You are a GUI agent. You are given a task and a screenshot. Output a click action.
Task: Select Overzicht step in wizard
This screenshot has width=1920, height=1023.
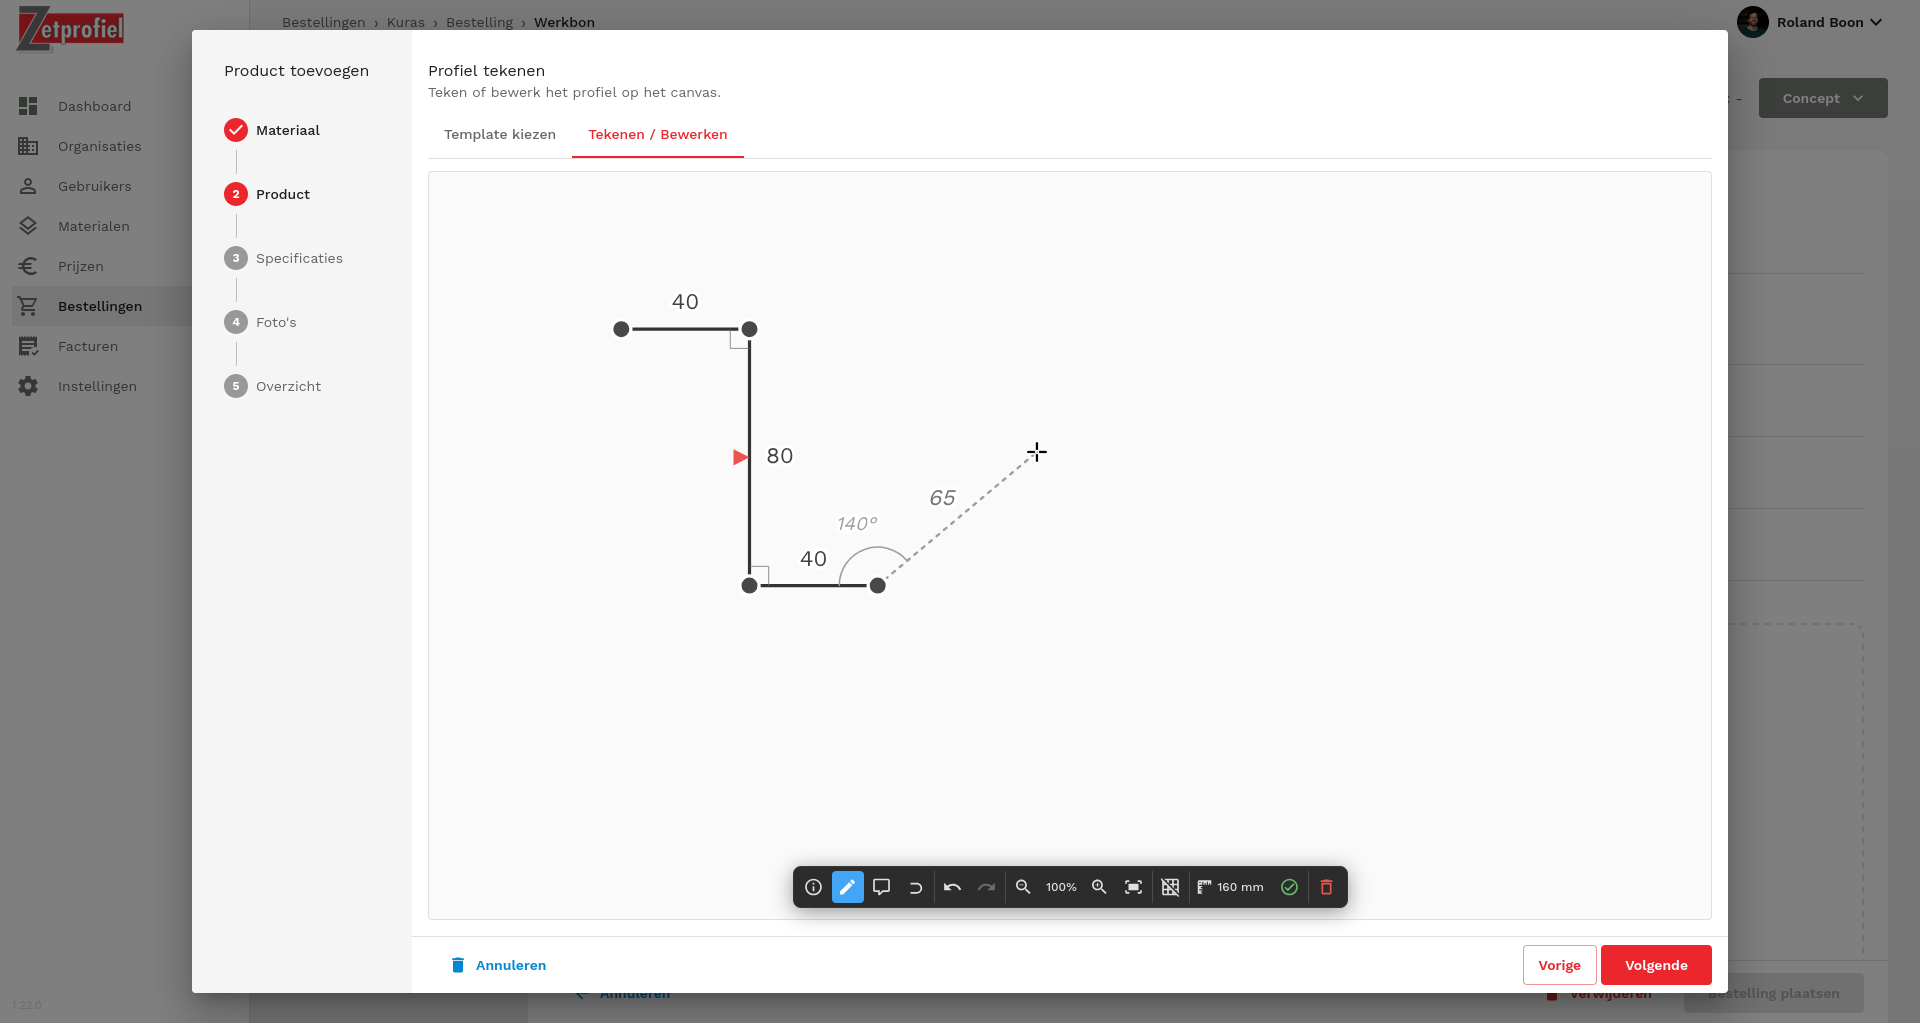pyautogui.click(x=272, y=386)
